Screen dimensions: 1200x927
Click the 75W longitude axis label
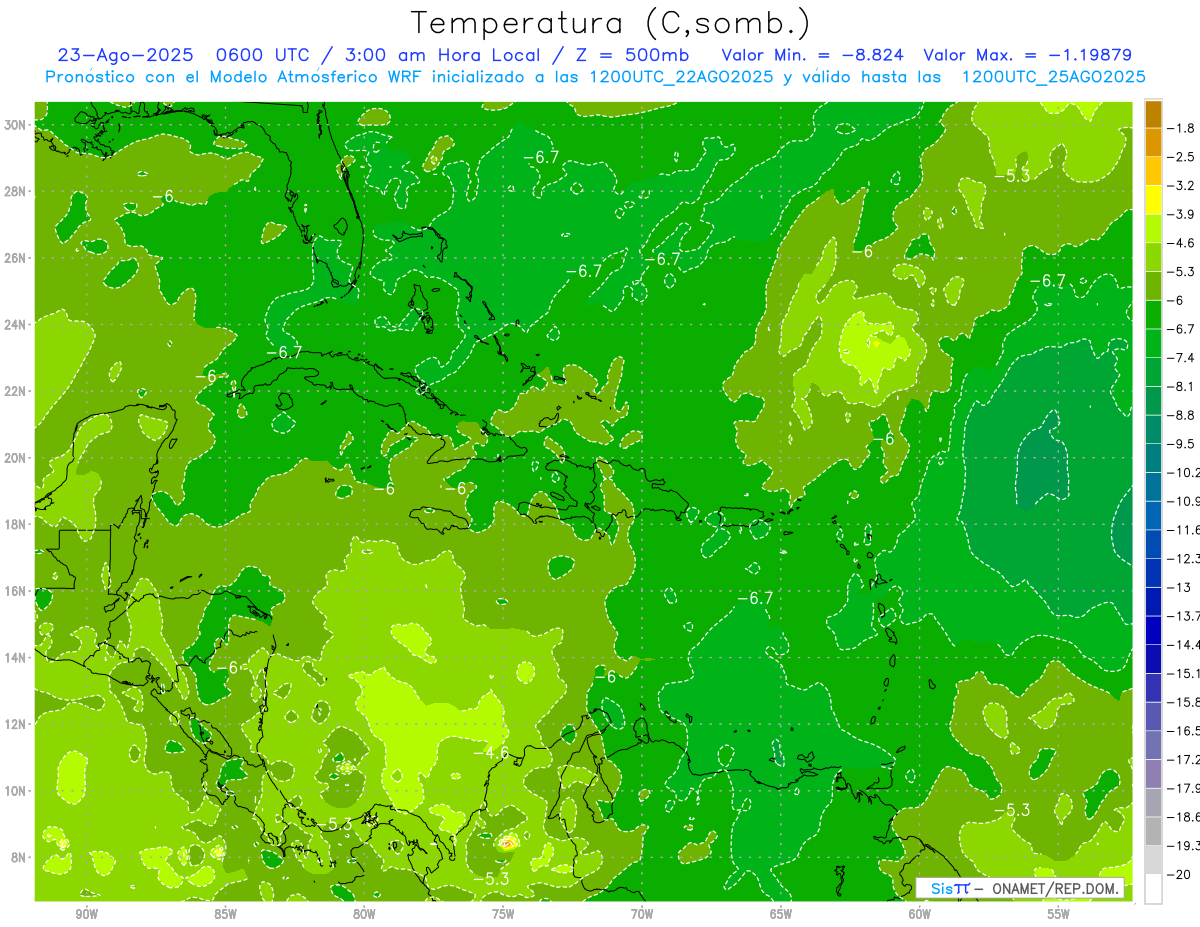(503, 915)
